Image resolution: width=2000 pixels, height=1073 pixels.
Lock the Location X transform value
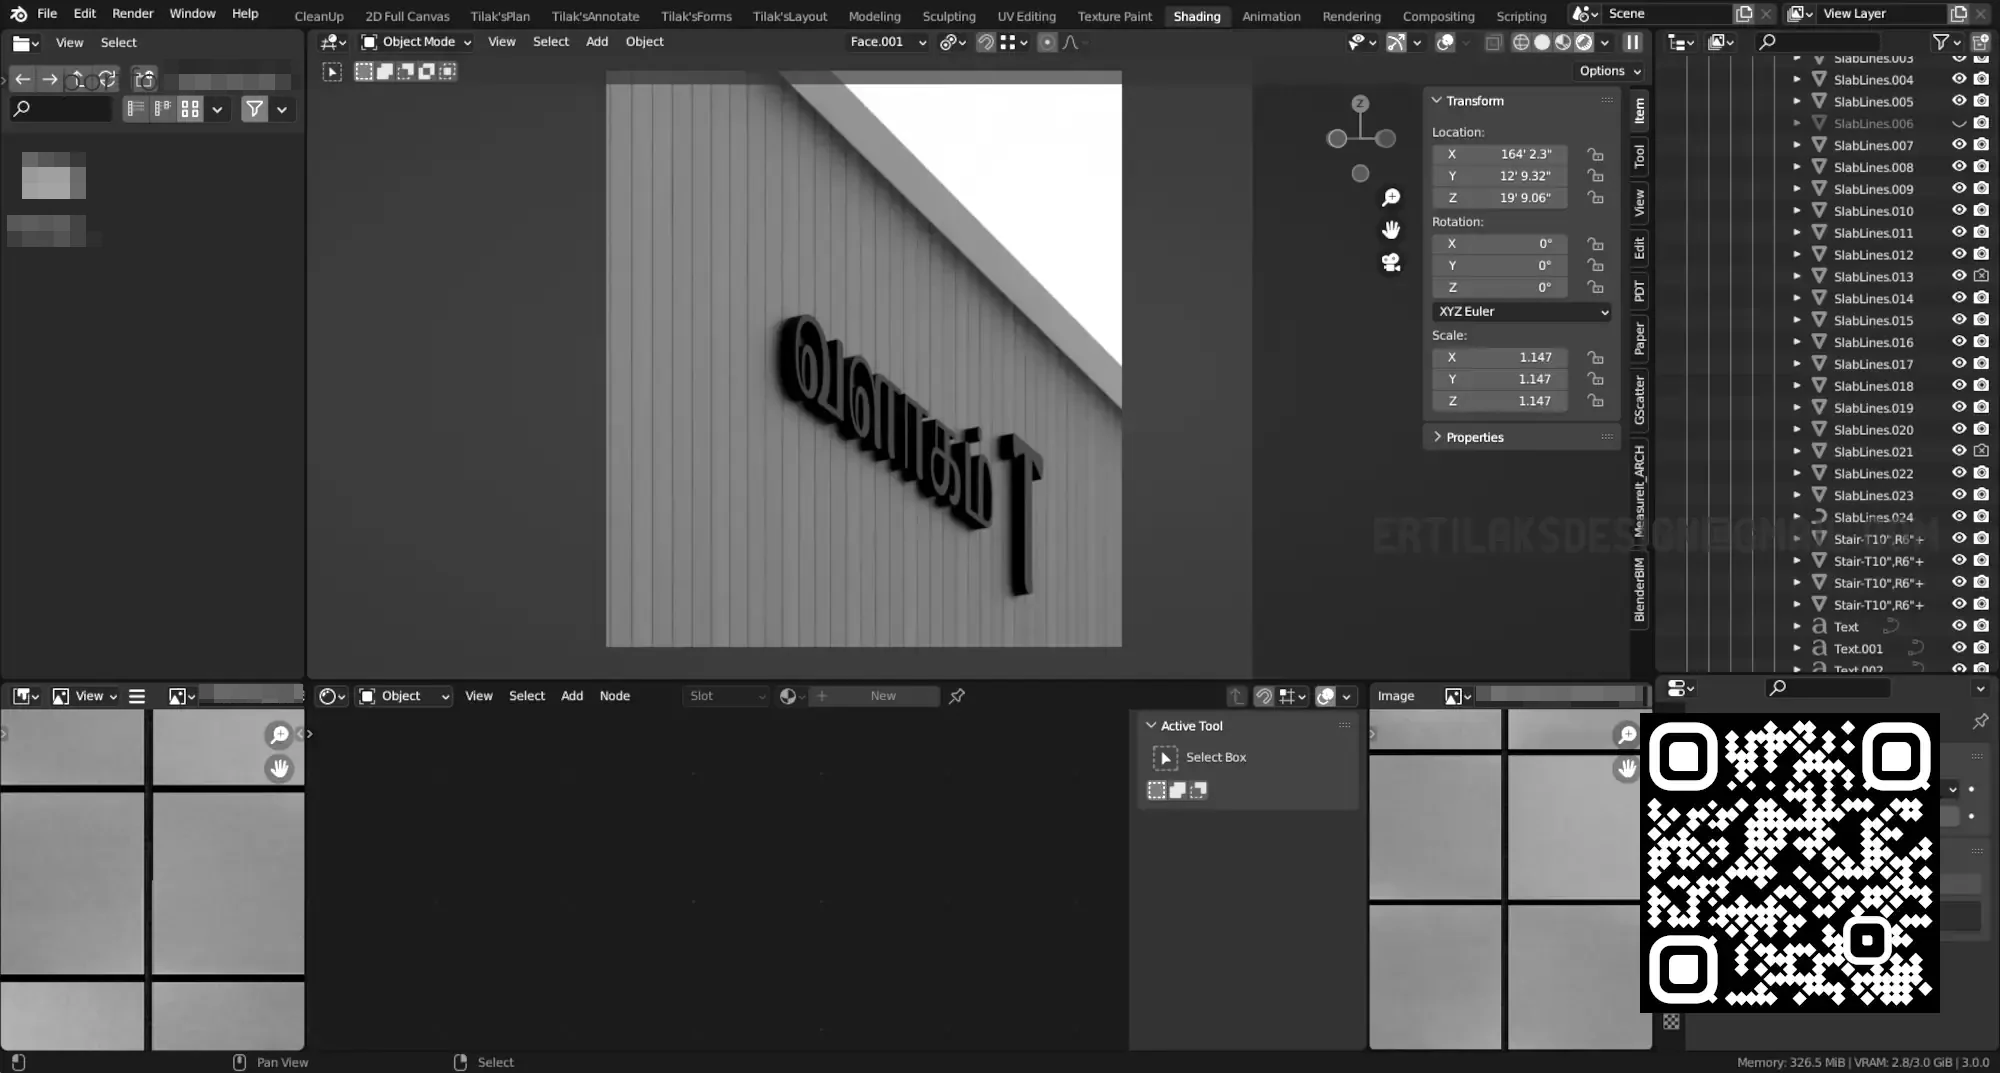pyautogui.click(x=1596, y=154)
